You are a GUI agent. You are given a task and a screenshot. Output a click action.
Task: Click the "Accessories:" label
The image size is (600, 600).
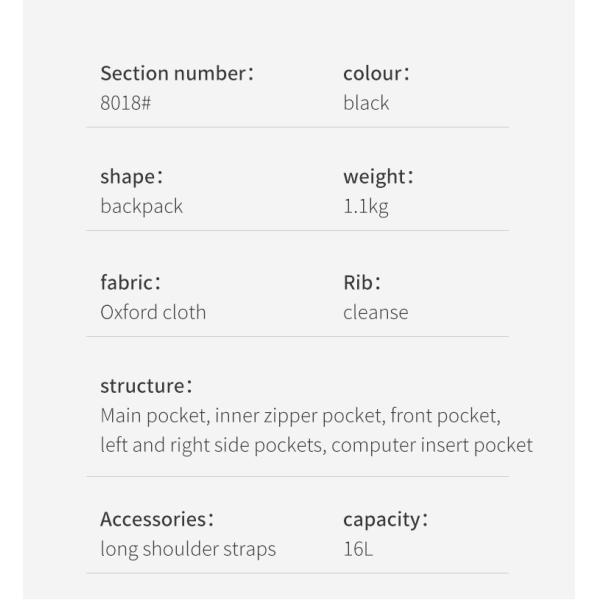(157, 519)
